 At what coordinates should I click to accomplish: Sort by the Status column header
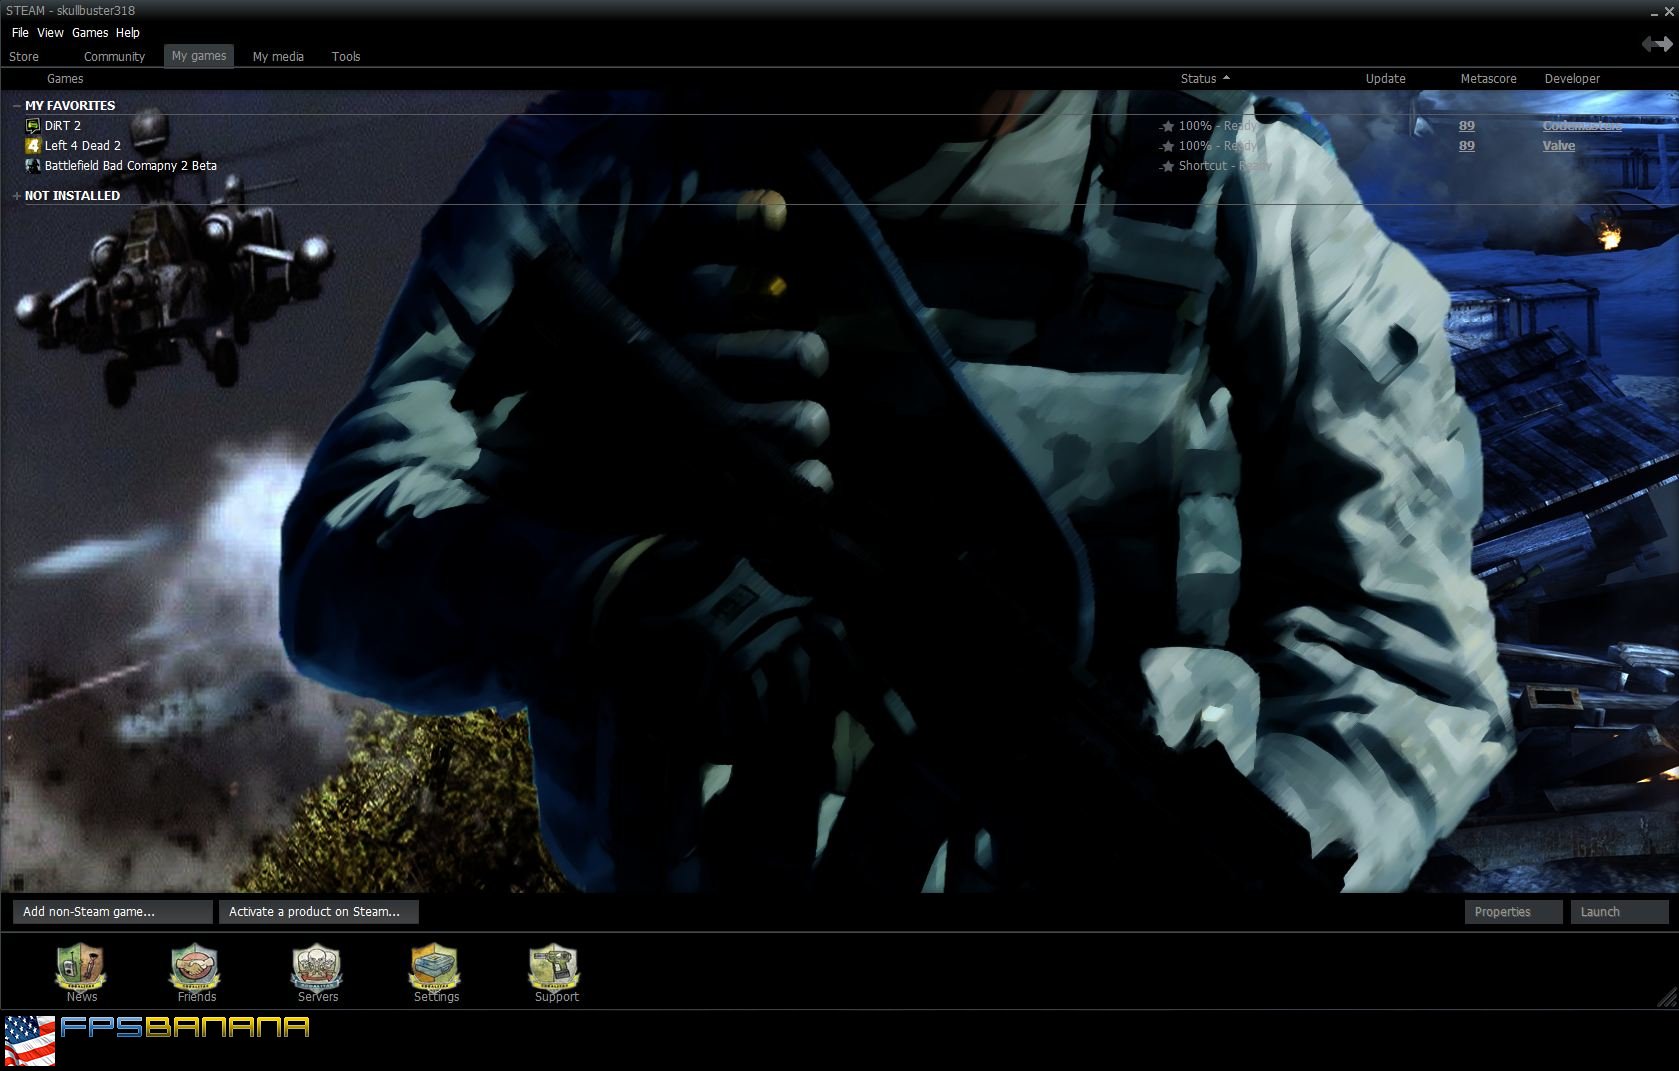point(1204,79)
